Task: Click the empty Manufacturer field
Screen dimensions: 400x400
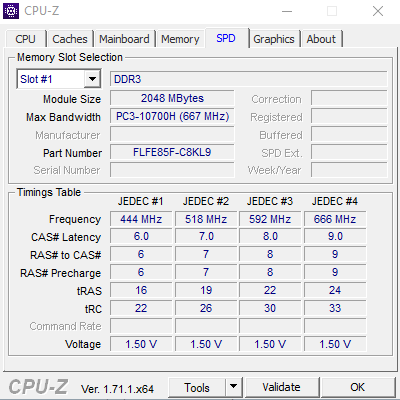Action: click(x=172, y=134)
